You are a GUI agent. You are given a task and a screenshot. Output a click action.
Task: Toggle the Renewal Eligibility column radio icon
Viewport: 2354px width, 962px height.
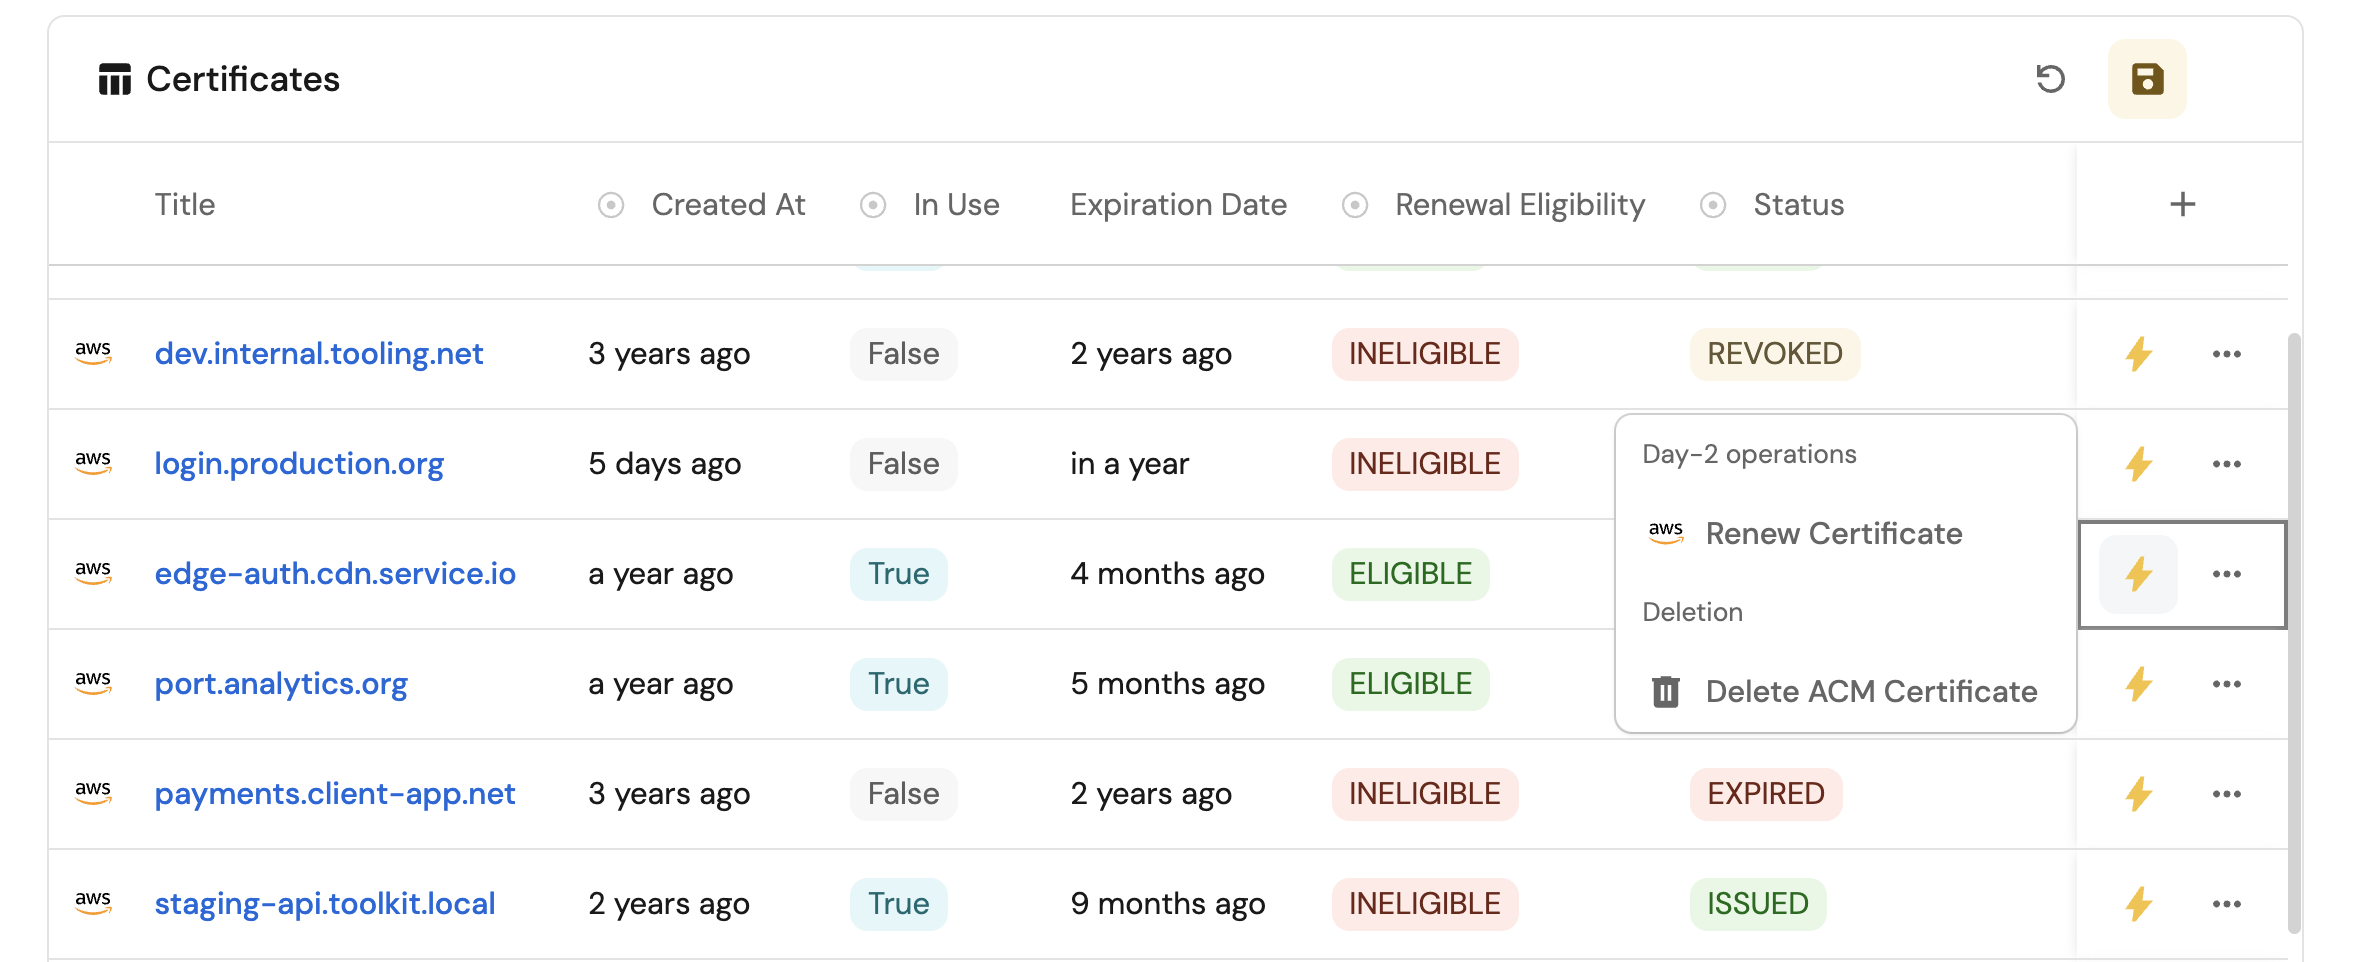[1355, 205]
